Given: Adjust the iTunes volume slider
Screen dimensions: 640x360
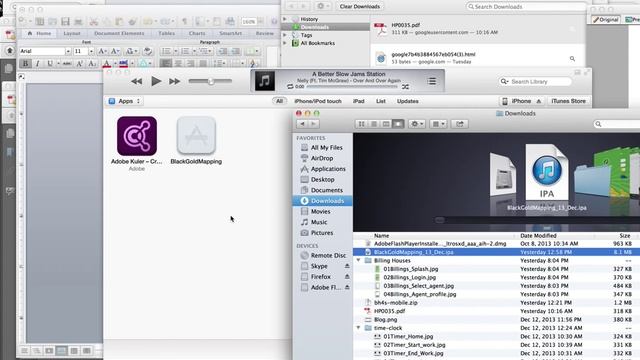Looking at the screenshot, I should 210,82.
